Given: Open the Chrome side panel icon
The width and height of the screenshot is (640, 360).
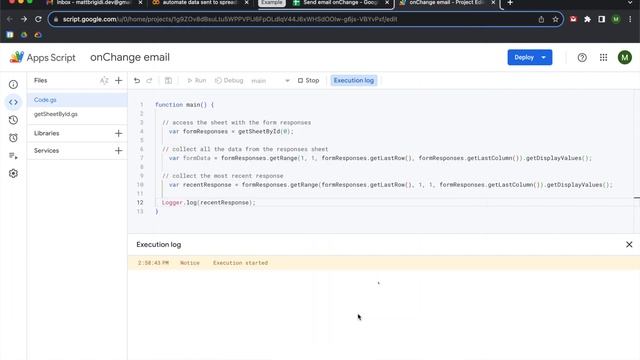Looking at the screenshot, I should click(x=602, y=19).
